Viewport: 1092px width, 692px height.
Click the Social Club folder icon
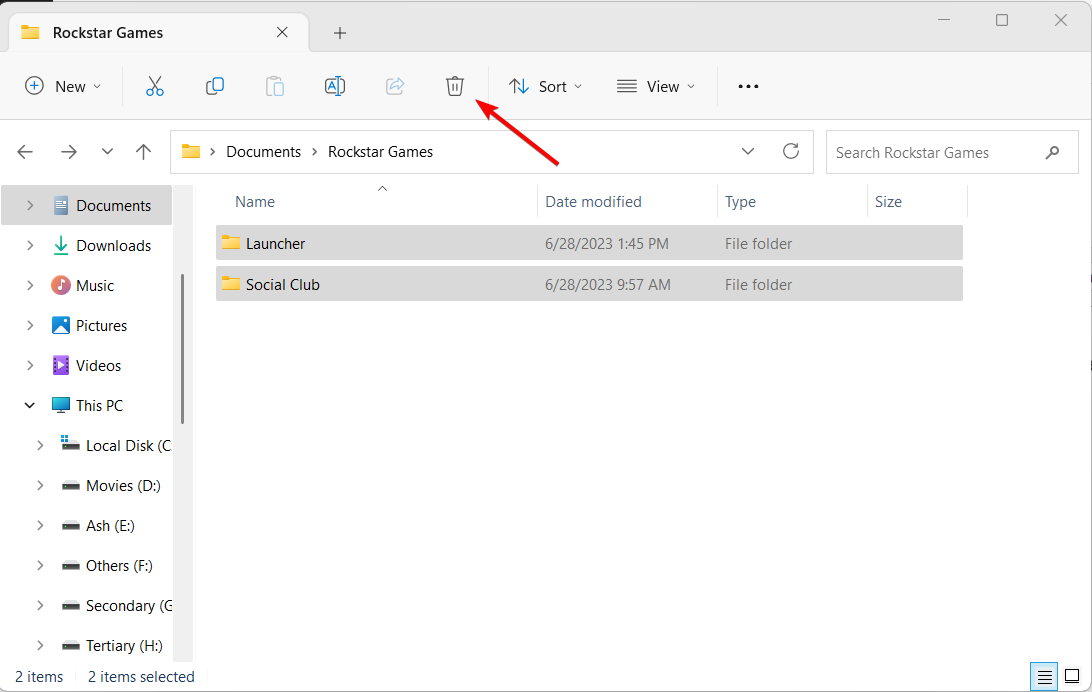click(x=231, y=283)
